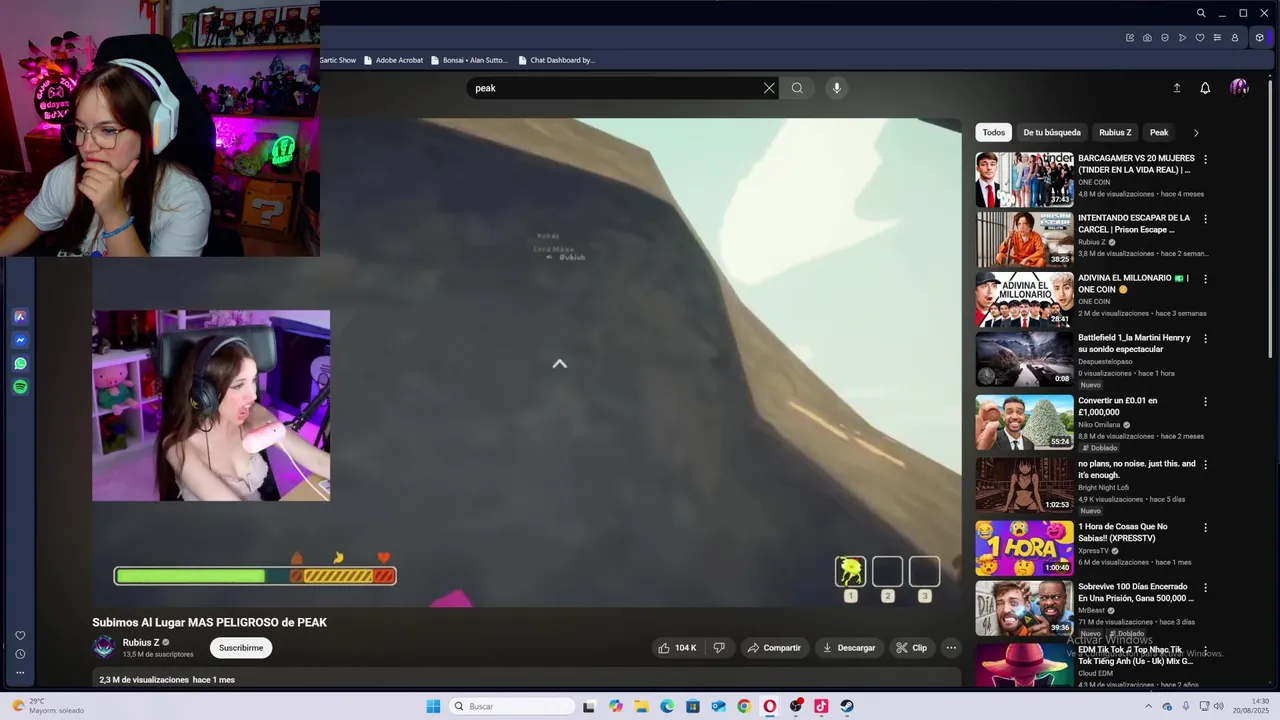Screen dimensions: 1280x720
Task: Start voice search with microphone icon
Action: [837, 88]
